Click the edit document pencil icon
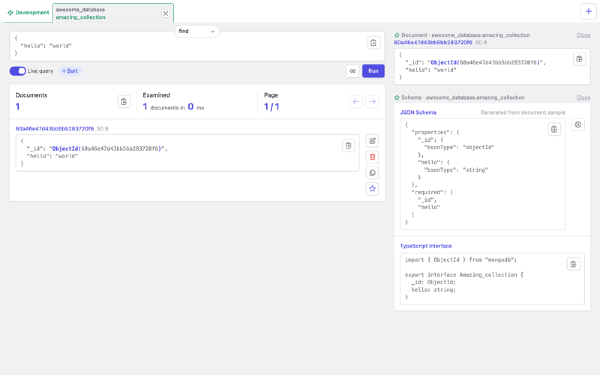The image size is (600, 375). (x=372, y=141)
